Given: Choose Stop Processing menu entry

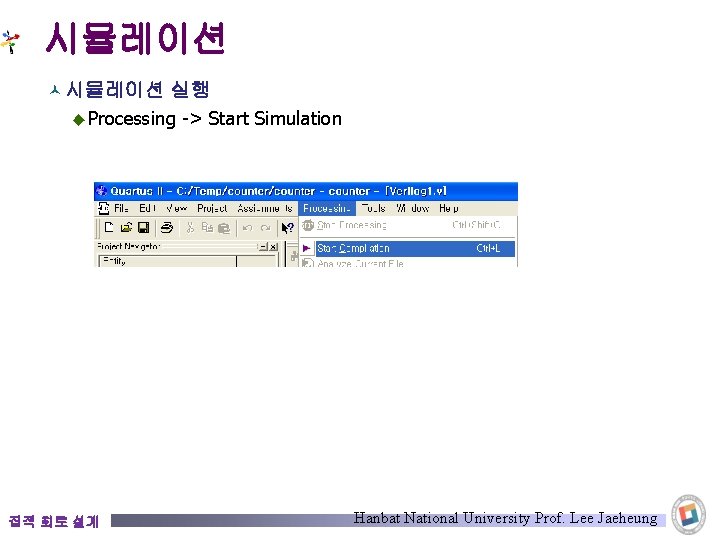Looking at the screenshot, I should (x=407, y=225).
